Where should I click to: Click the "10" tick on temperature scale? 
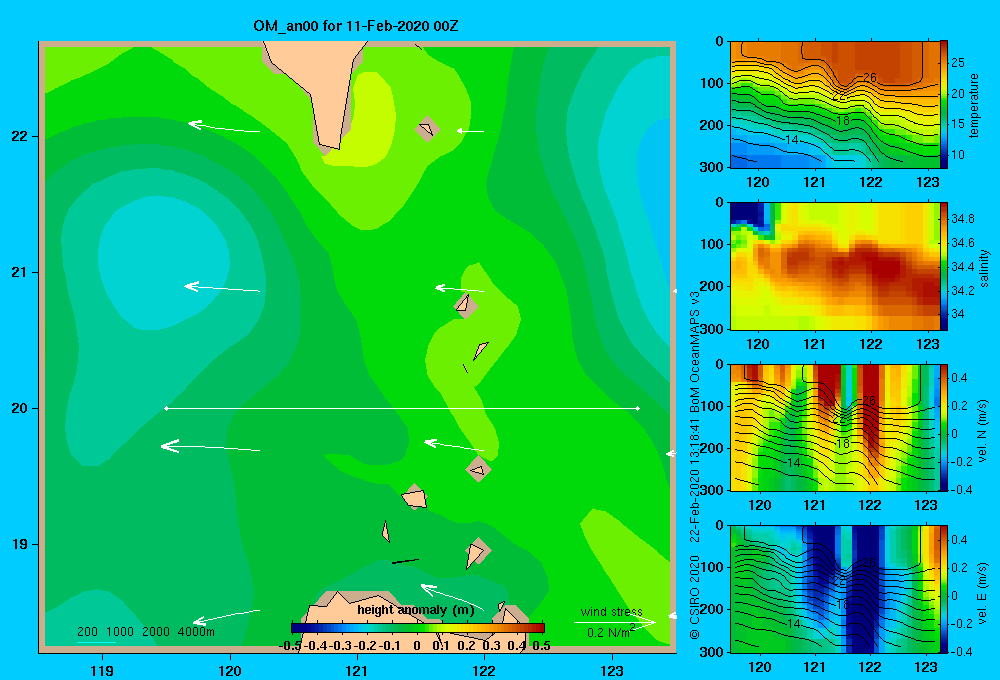958,154
